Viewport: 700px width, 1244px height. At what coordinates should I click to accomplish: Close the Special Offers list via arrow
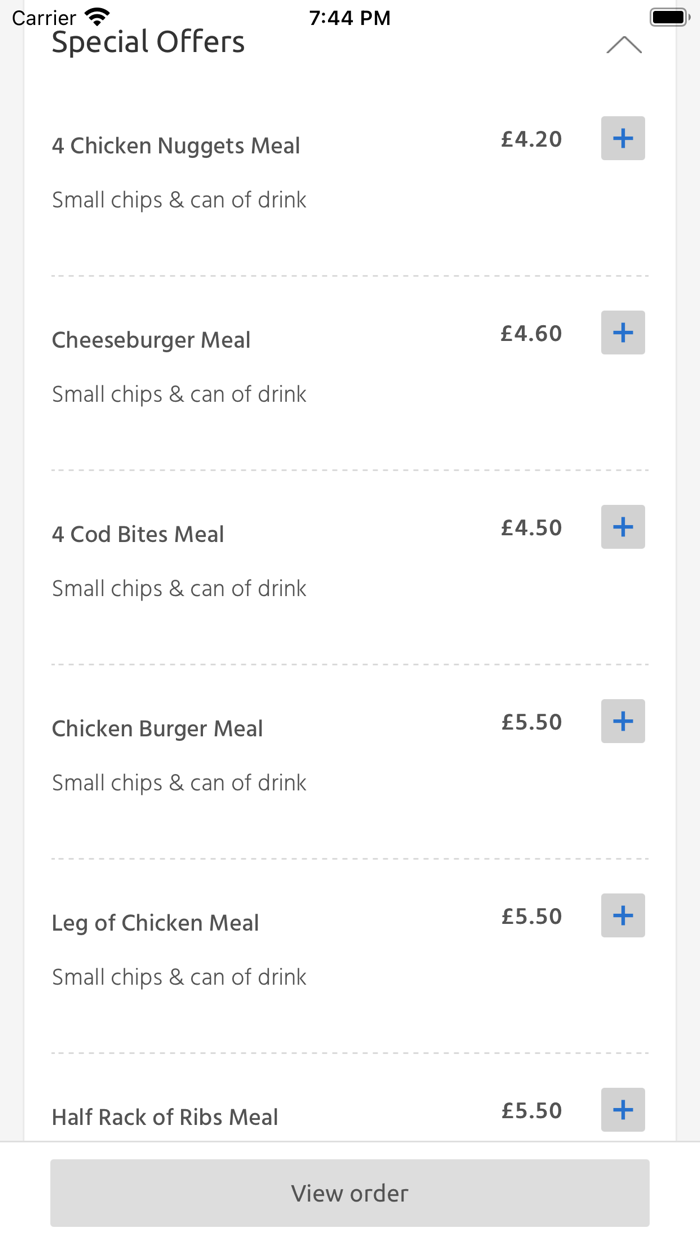point(624,44)
